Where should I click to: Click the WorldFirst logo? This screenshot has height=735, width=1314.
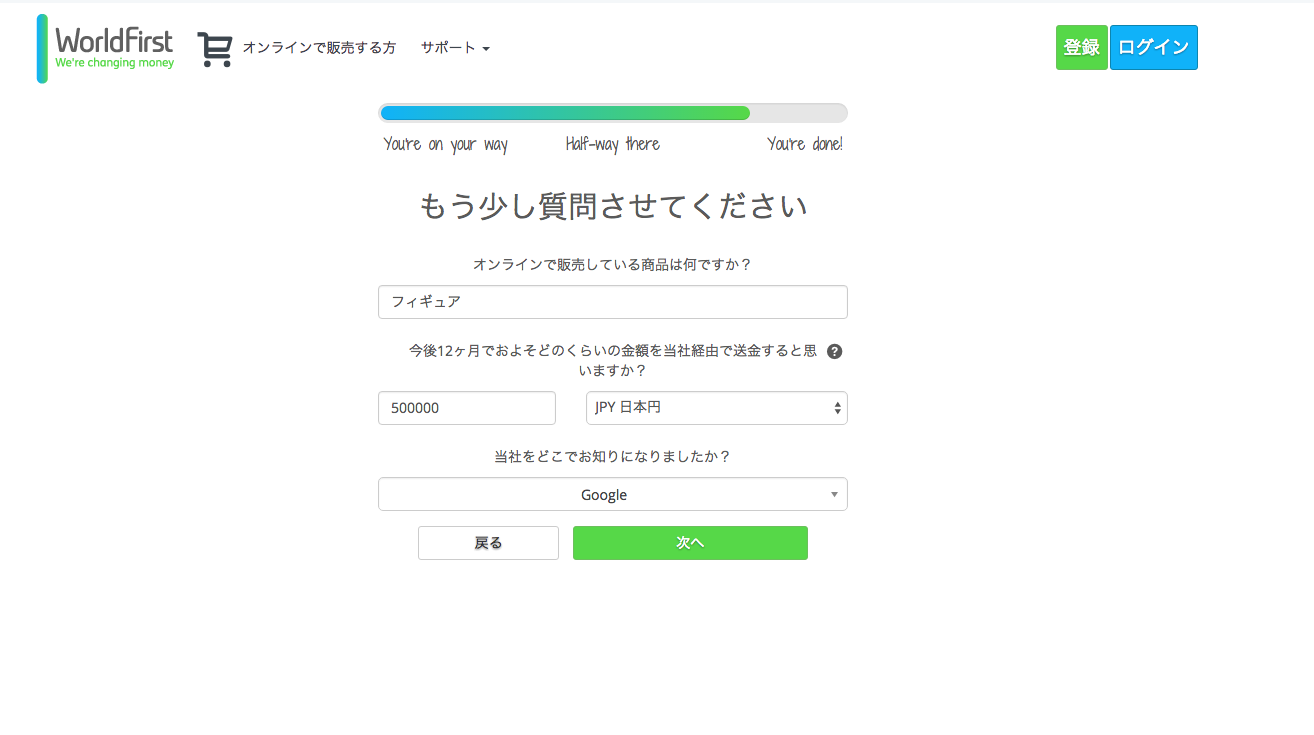106,48
